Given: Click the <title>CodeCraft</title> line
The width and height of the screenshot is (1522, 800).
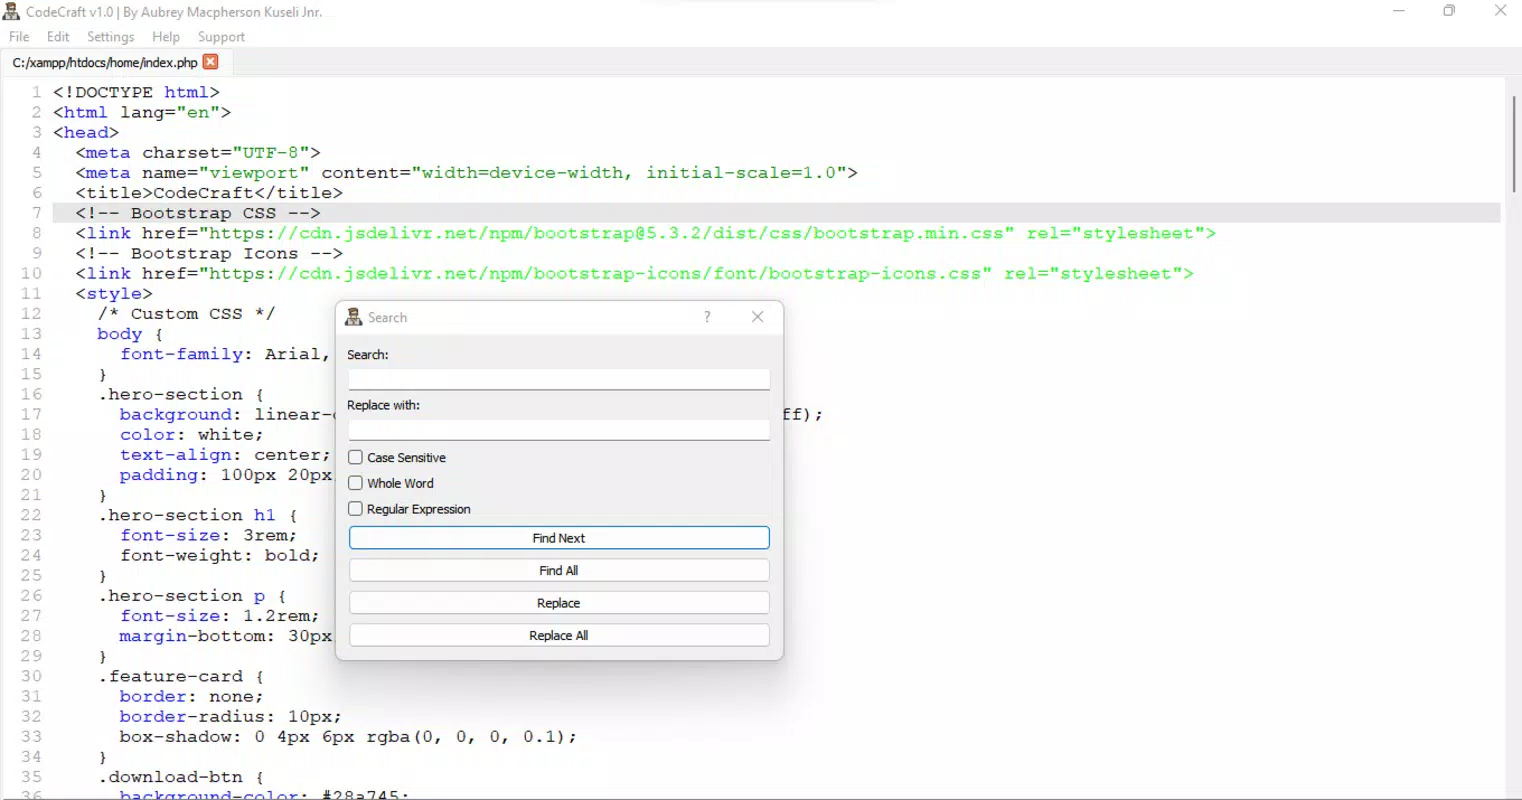Looking at the screenshot, I should (209, 193).
